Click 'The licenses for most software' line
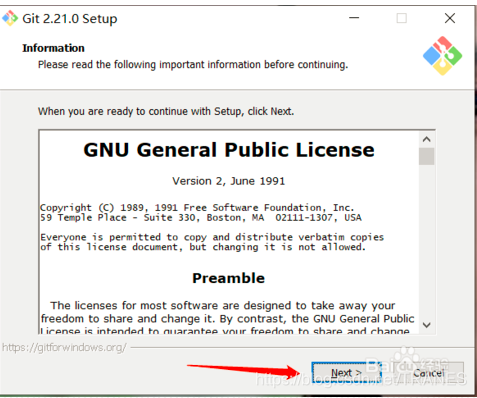This screenshot has width=477, height=398. (223, 306)
